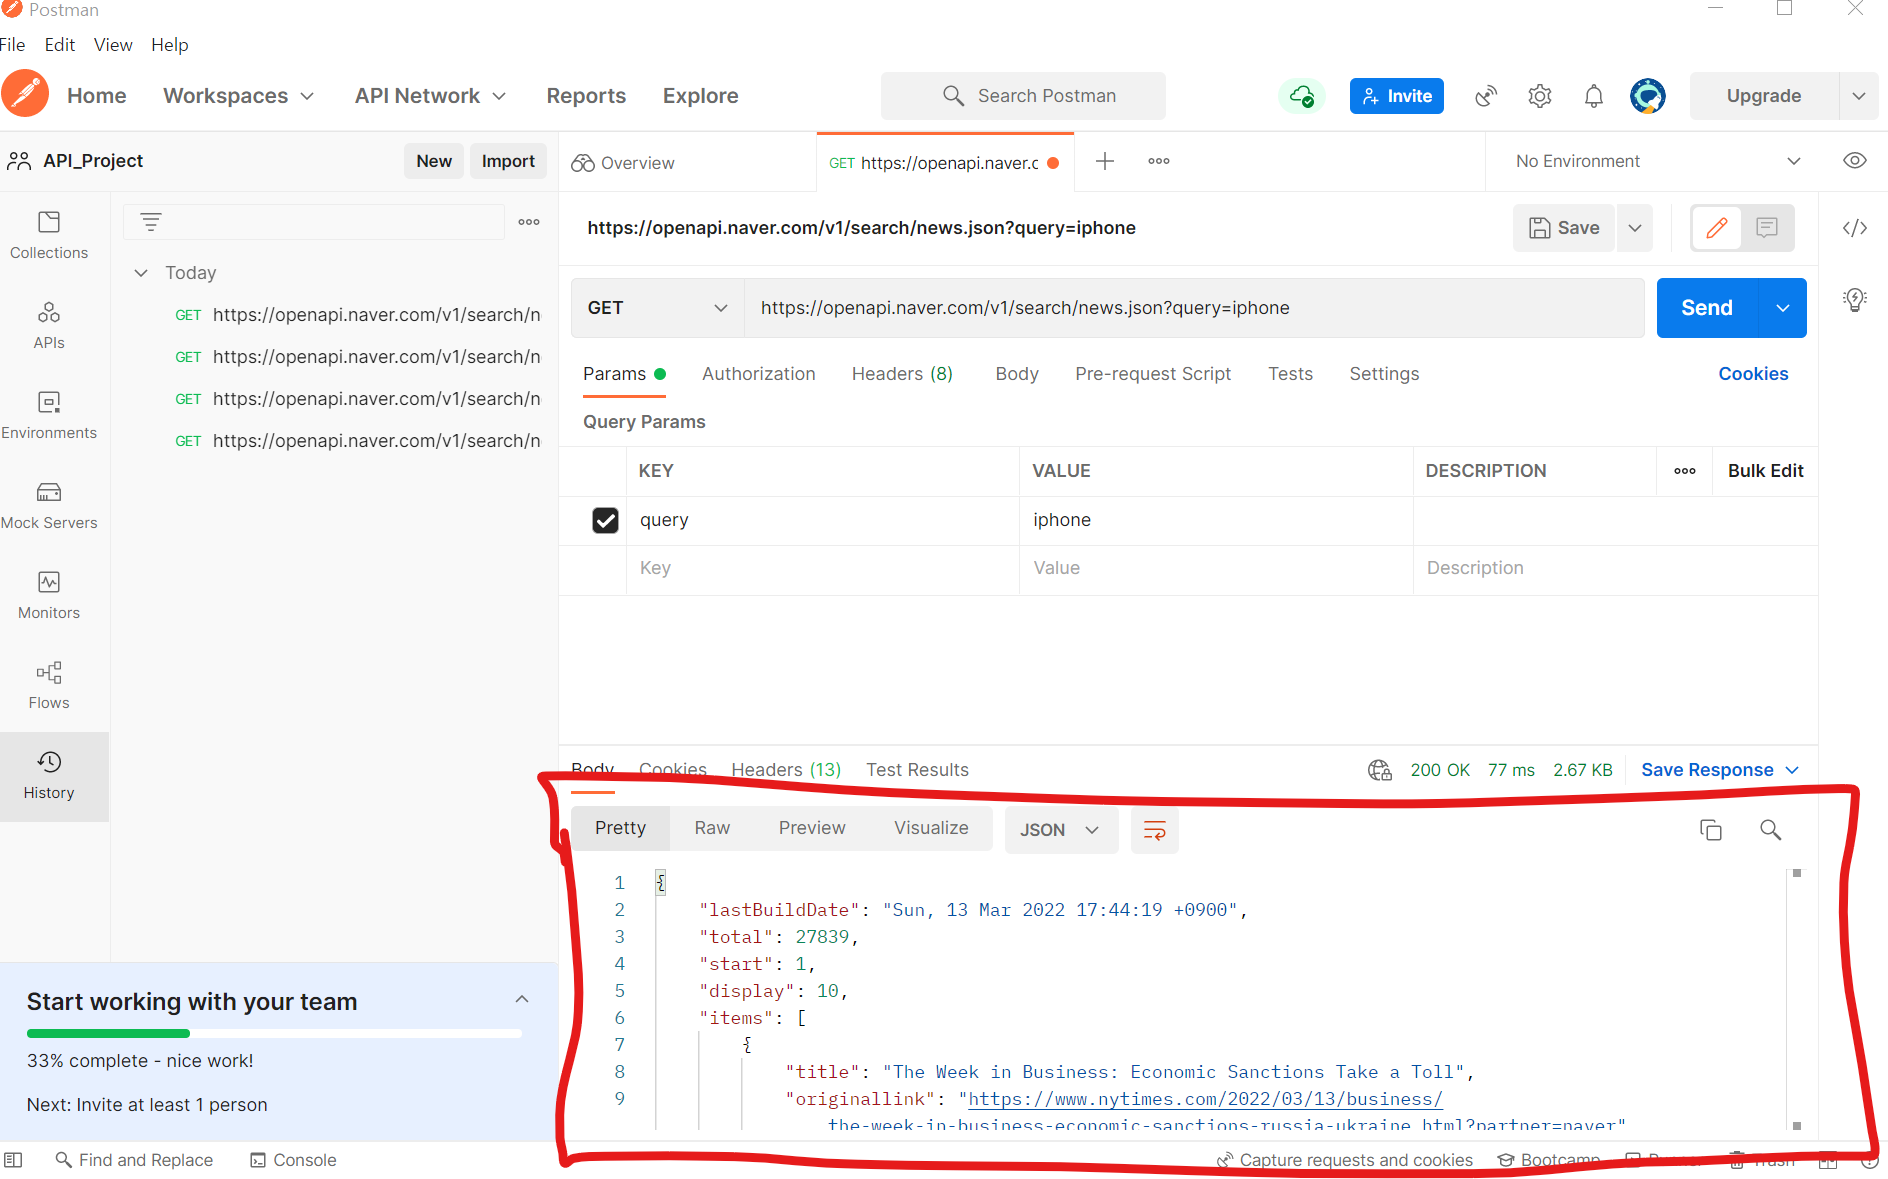Viewport: 1888px width, 1179px height.
Task: Switch to the Pre-request Script tab
Action: pyautogui.click(x=1153, y=374)
